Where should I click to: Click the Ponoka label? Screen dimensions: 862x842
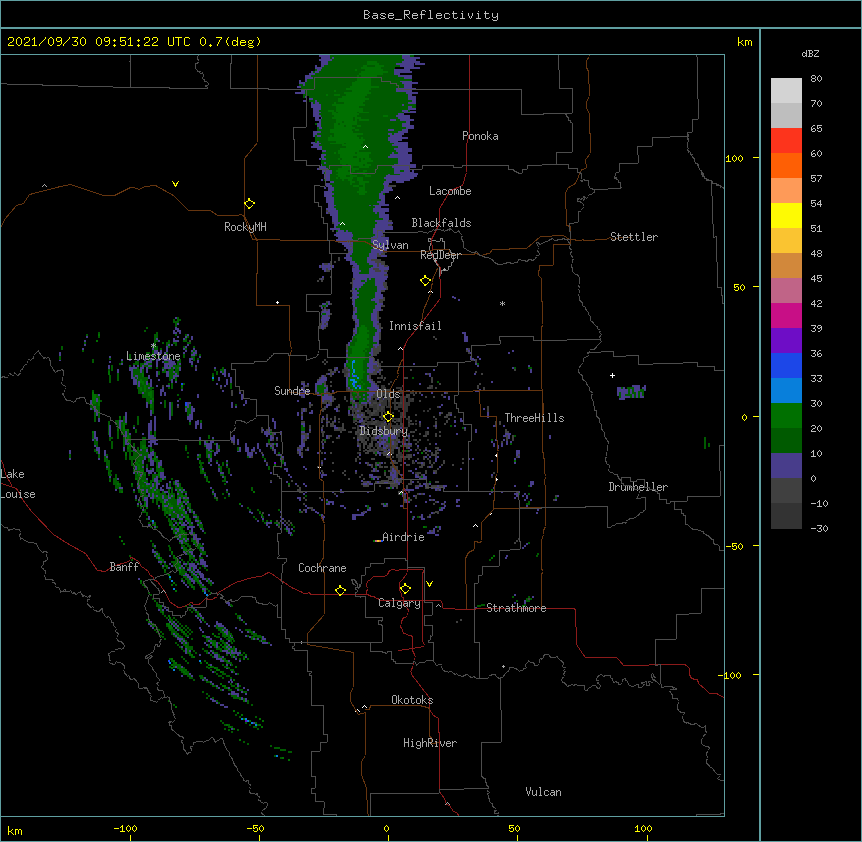tap(480, 136)
